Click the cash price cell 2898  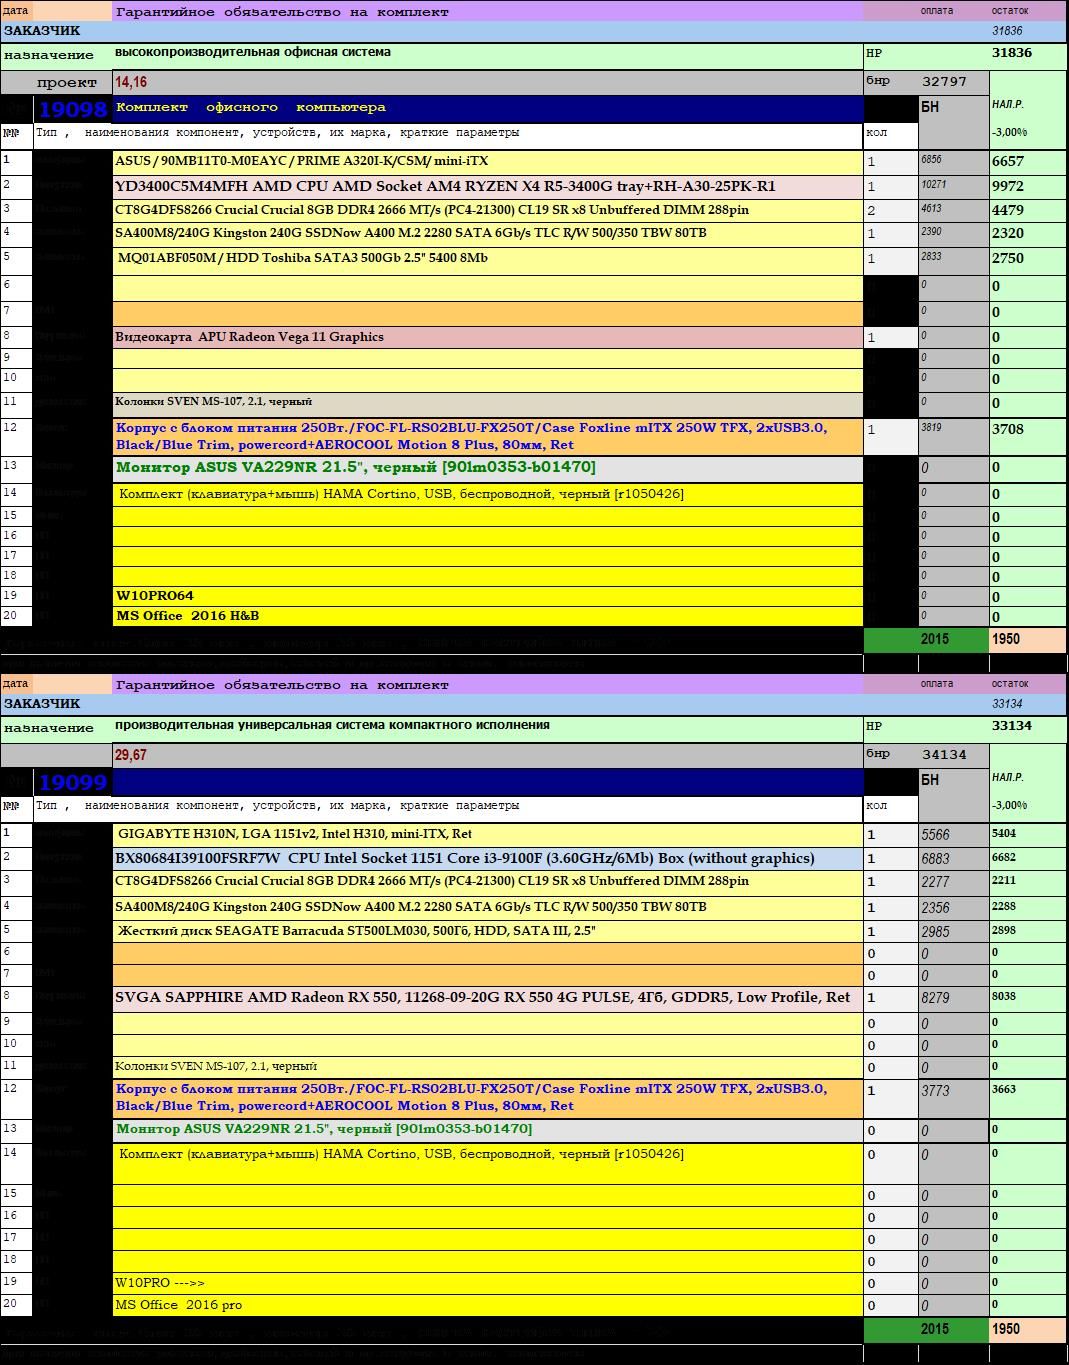click(1028, 931)
